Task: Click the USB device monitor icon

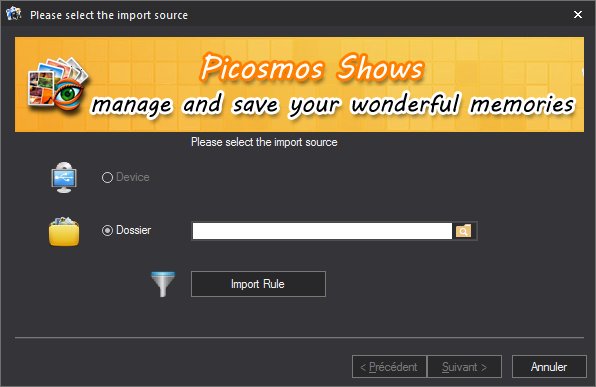Action: coord(64,177)
